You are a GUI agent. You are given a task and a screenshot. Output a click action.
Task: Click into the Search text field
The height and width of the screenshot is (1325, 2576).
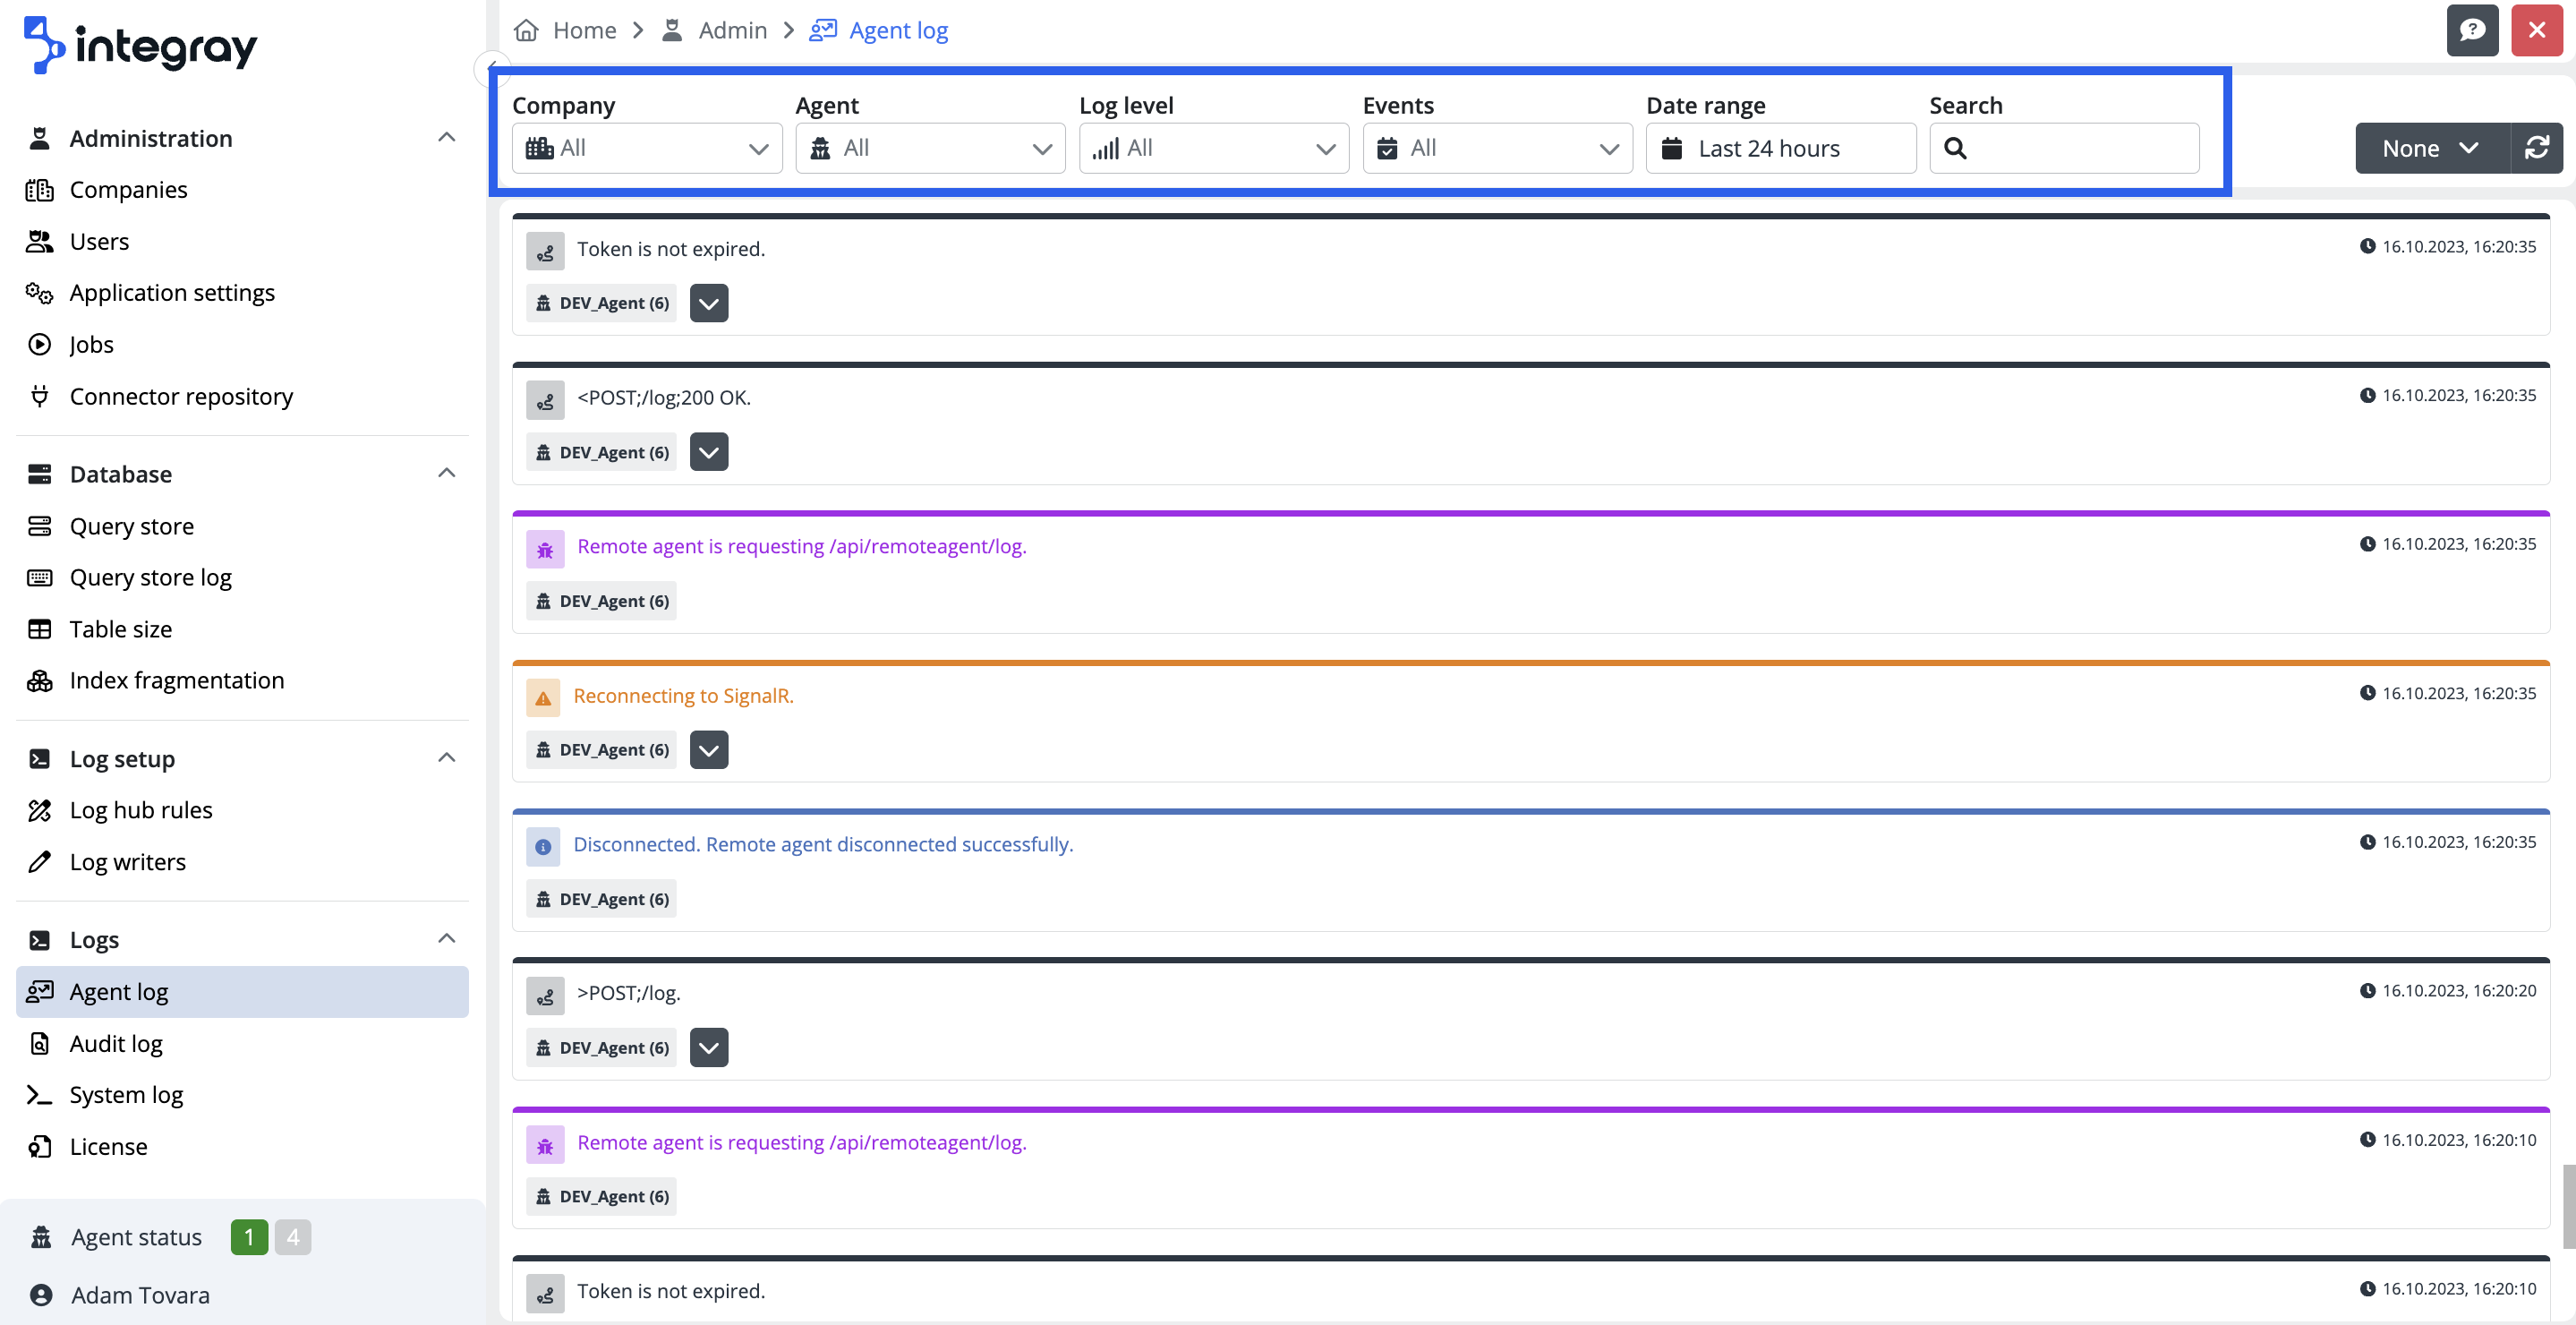pos(2080,148)
